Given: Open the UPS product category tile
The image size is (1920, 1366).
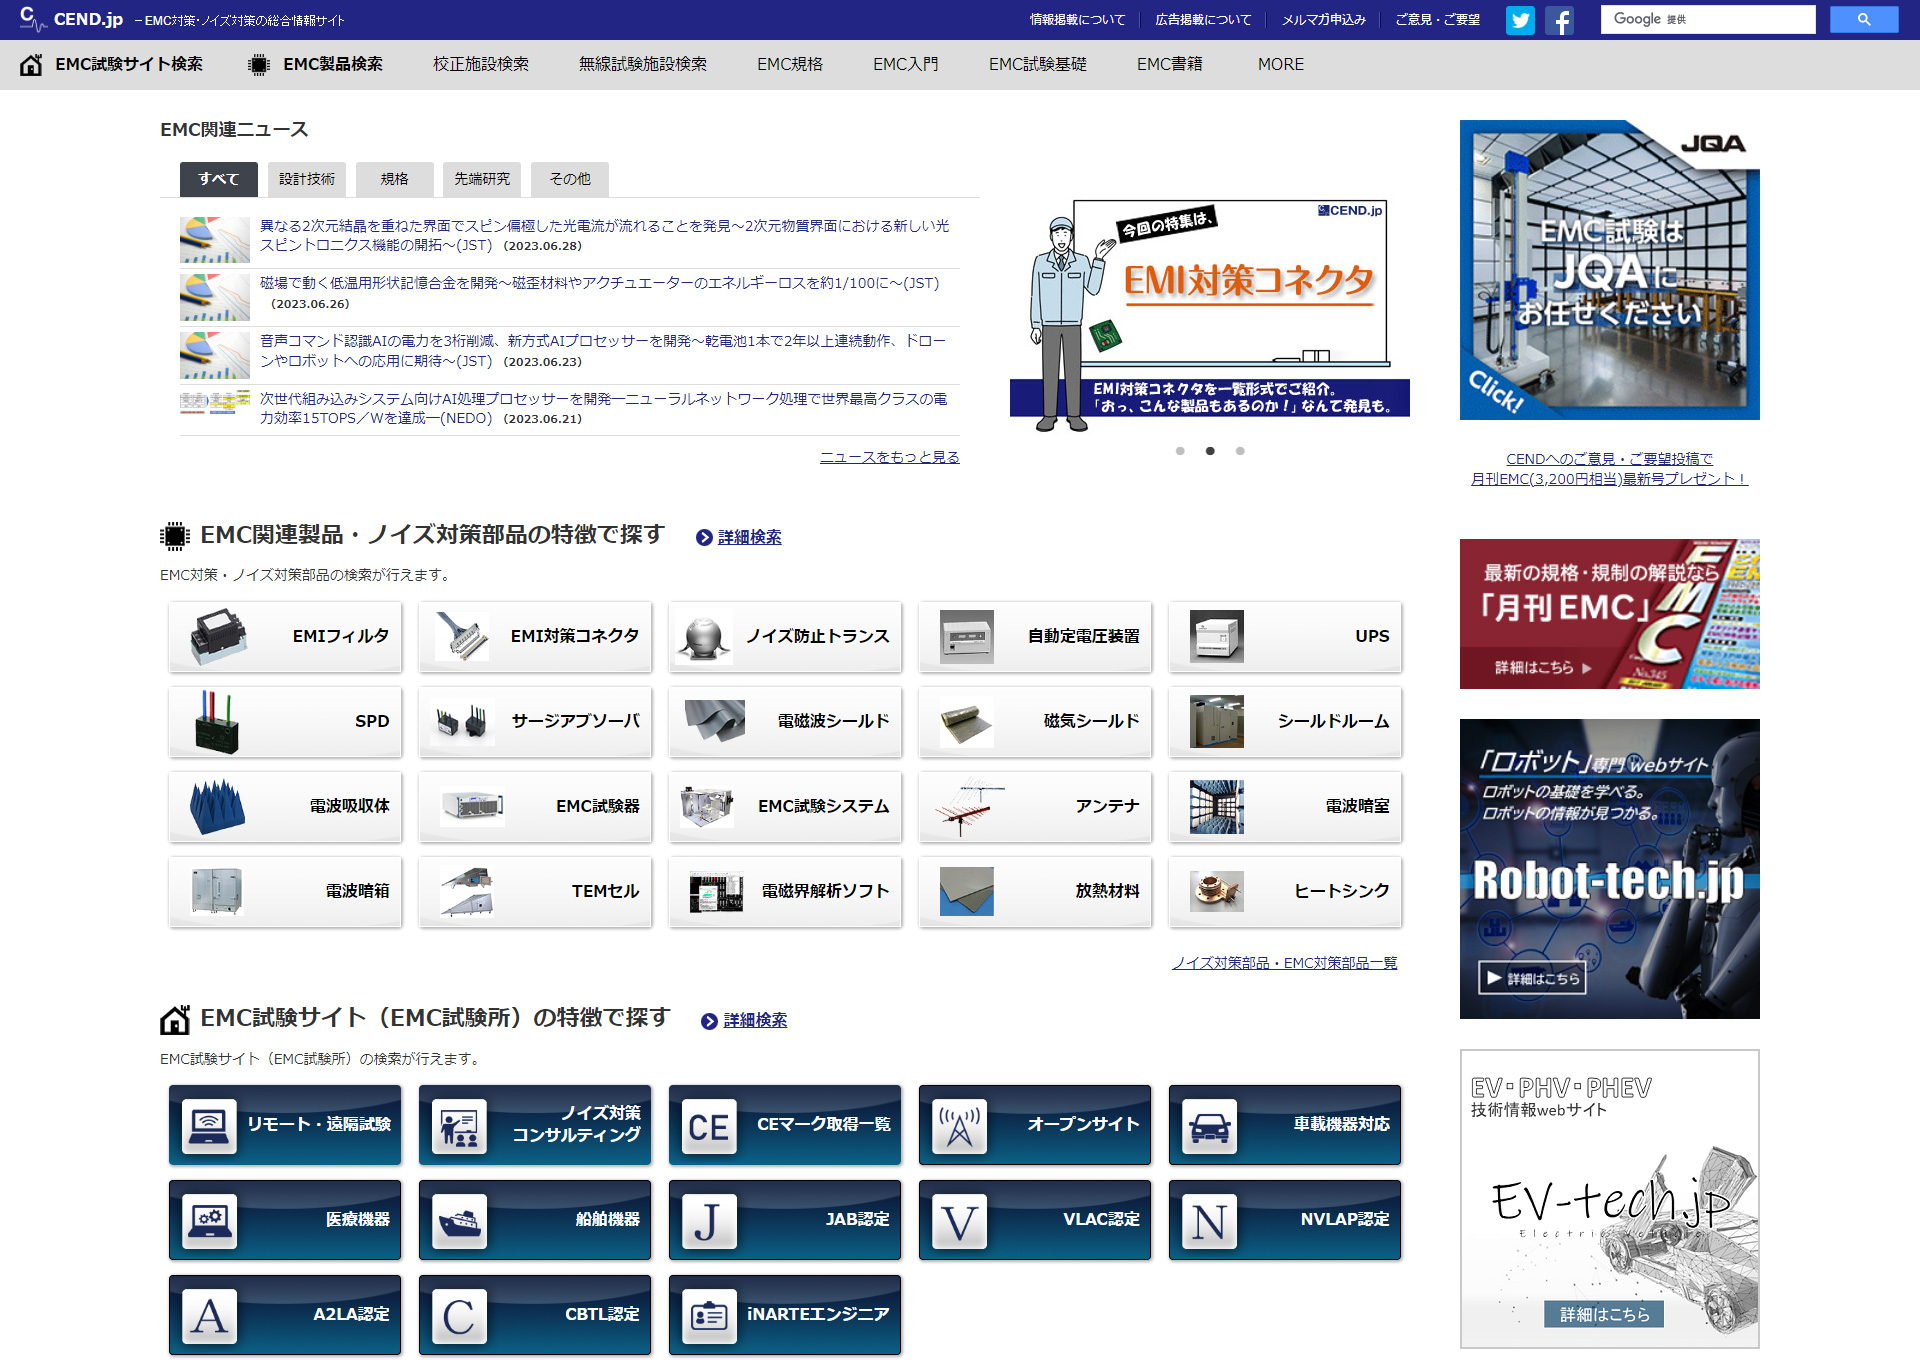Looking at the screenshot, I should (1285, 636).
